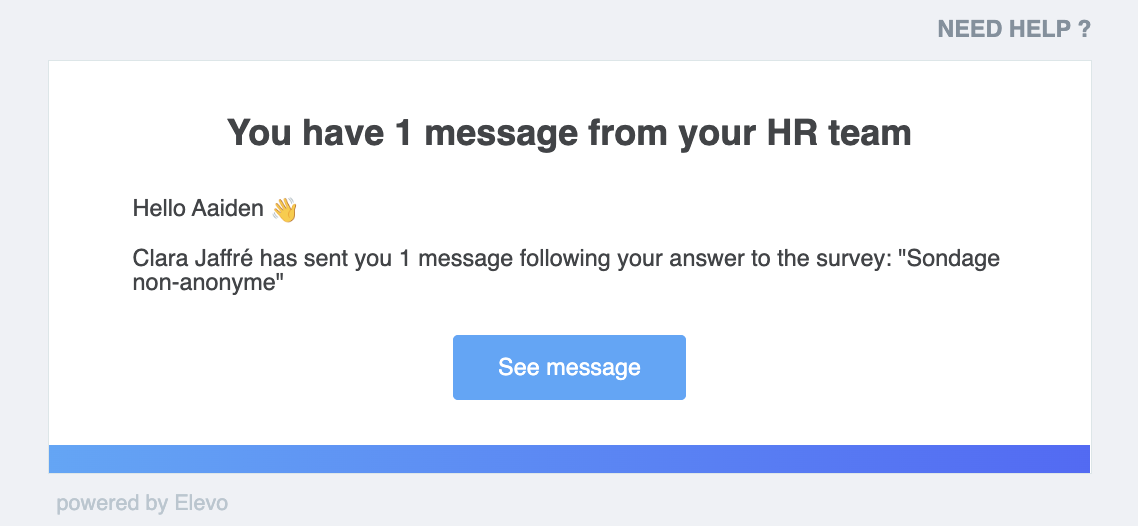This screenshot has height=526, width=1138.
Task: Click the blue gradient footer bar
Action: 569,459
